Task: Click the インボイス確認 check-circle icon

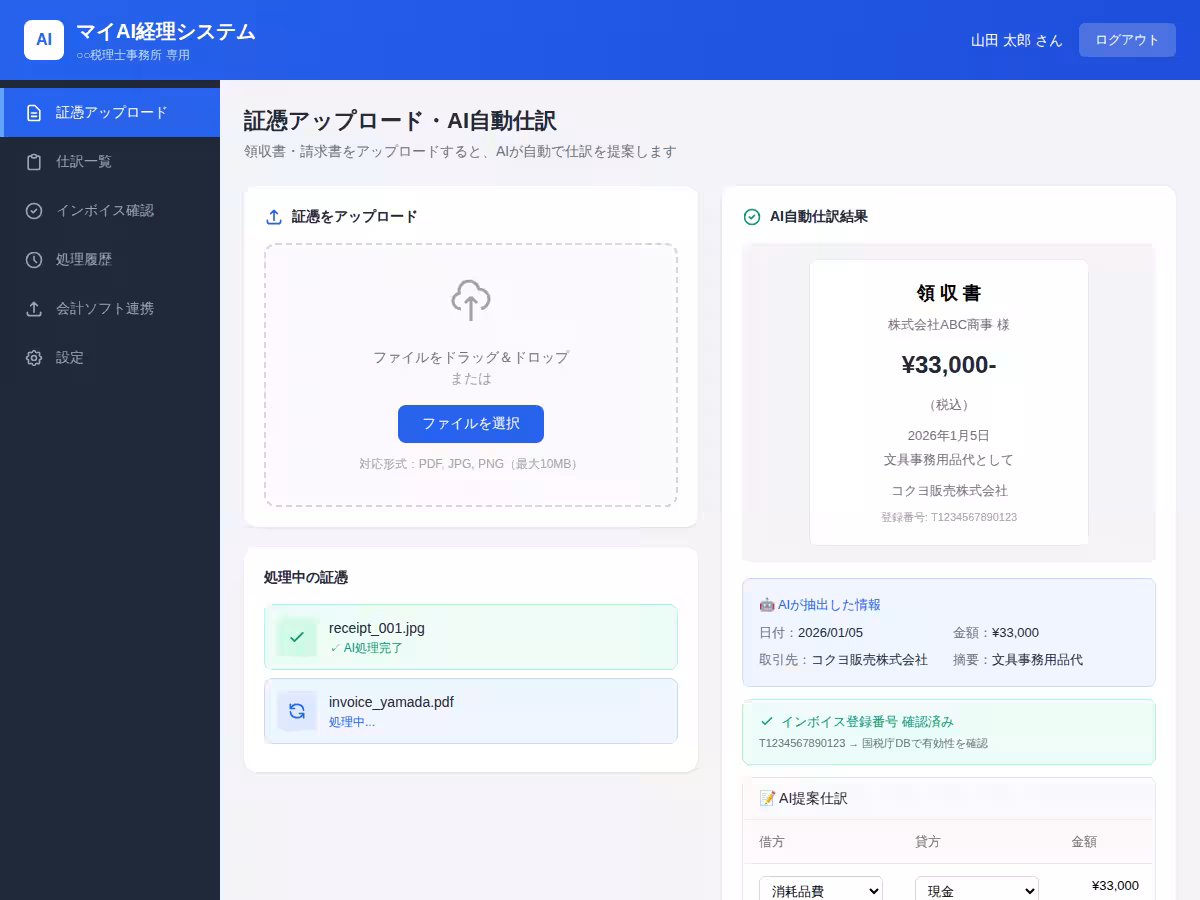Action: (x=34, y=210)
